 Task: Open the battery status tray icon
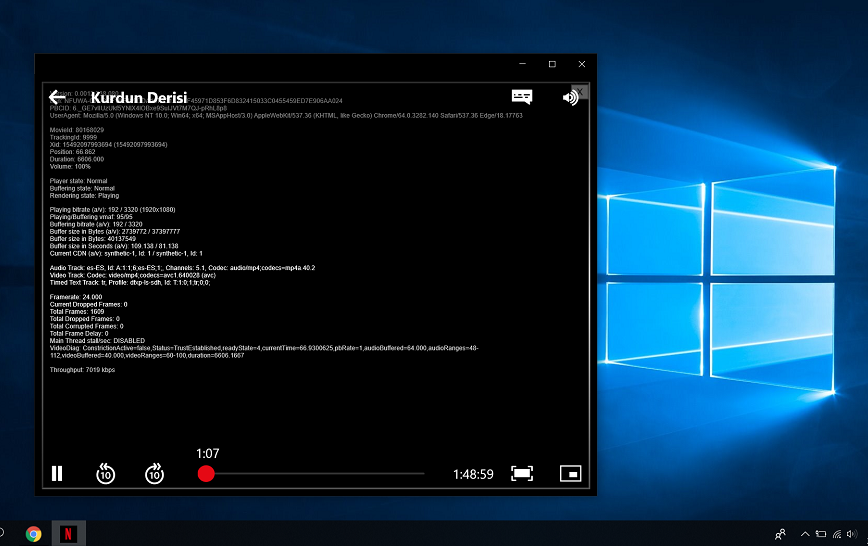pyautogui.click(x=821, y=534)
